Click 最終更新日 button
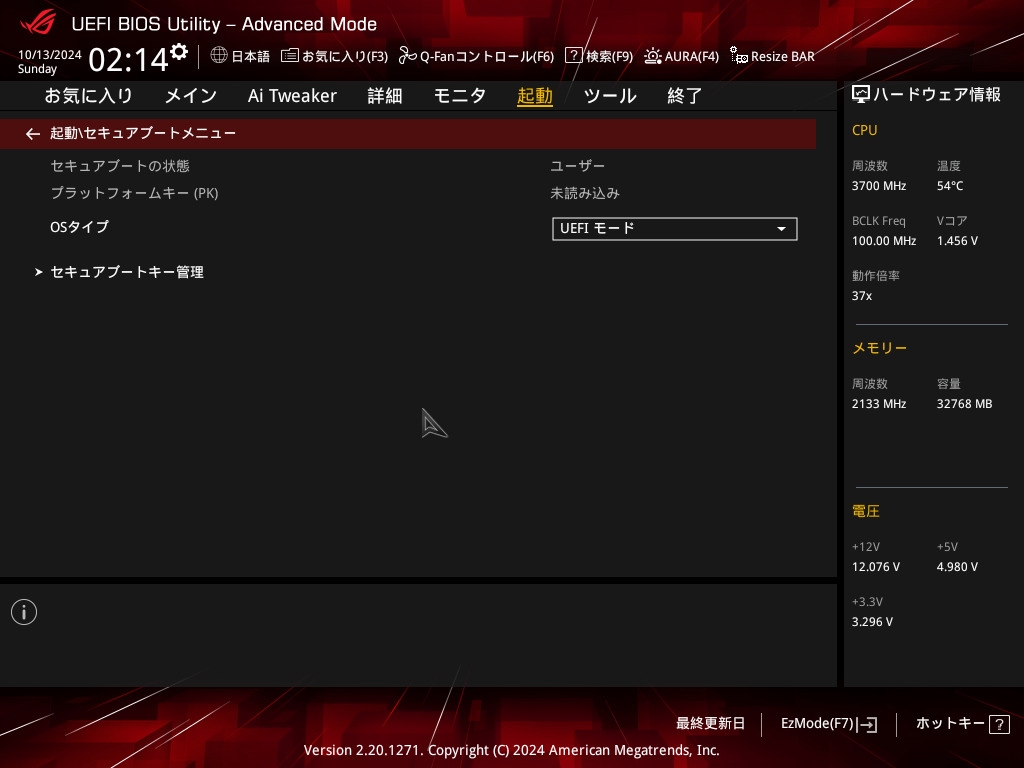Viewport: 1024px width, 768px height. (711, 724)
